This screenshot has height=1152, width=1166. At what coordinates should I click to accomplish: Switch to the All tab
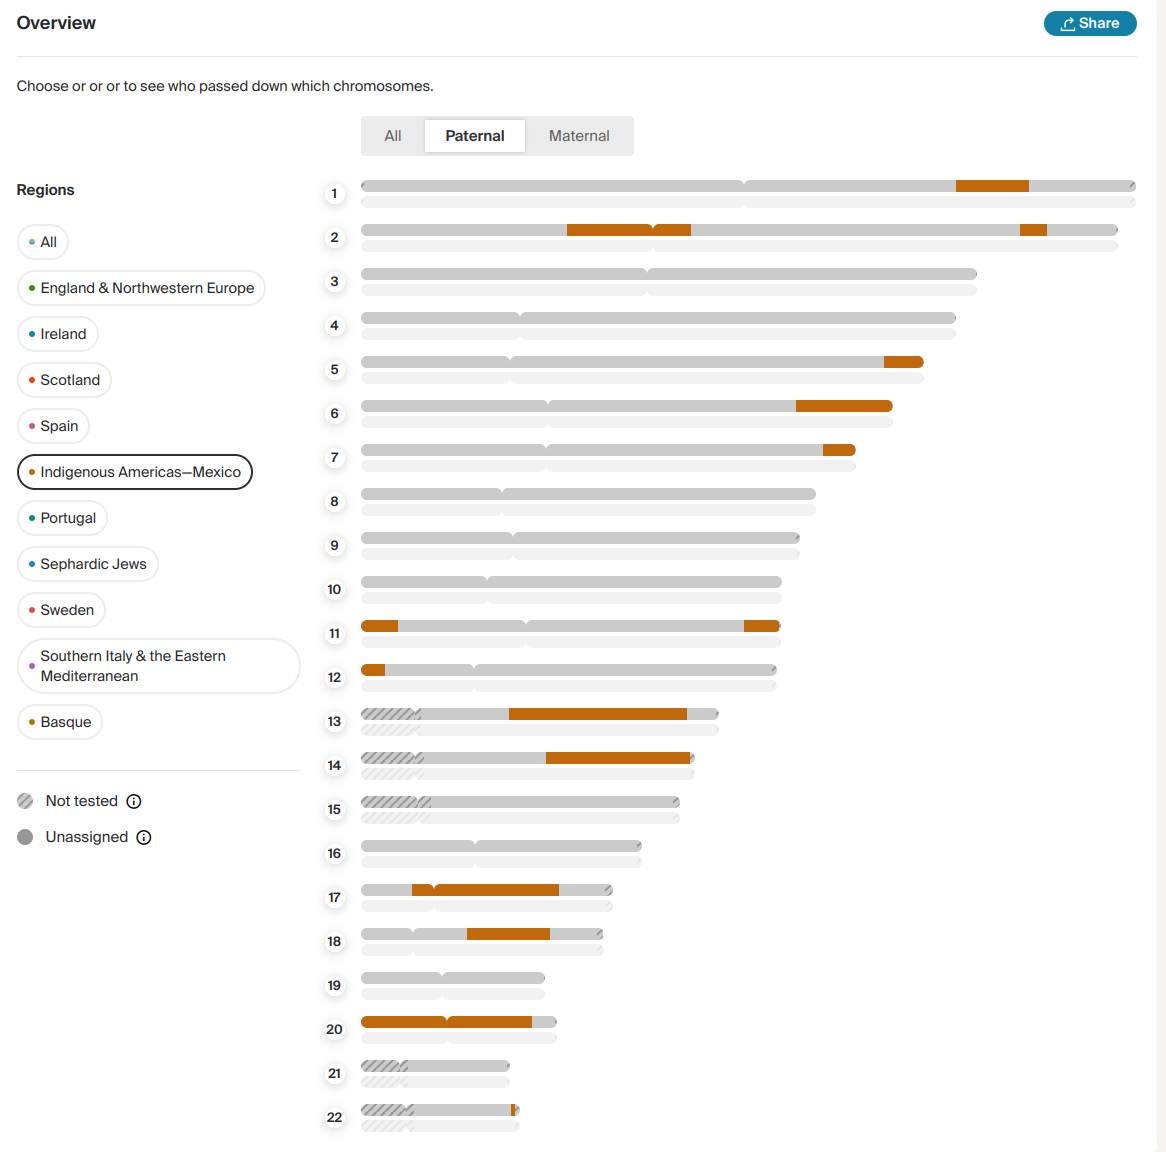click(x=392, y=135)
